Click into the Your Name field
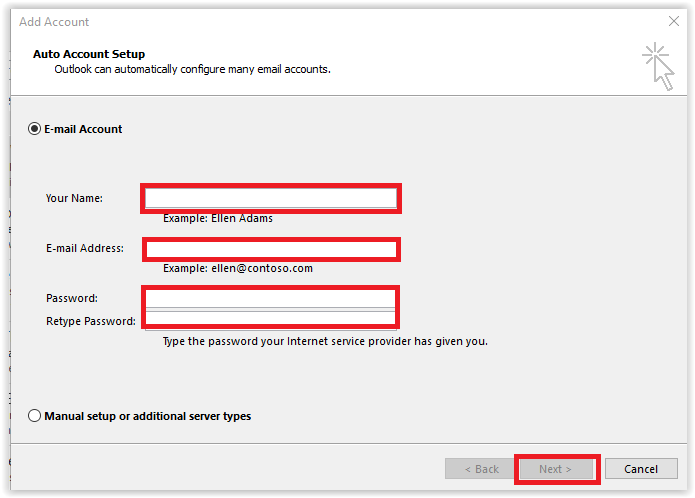The image size is (695, 498). [271, 198]
